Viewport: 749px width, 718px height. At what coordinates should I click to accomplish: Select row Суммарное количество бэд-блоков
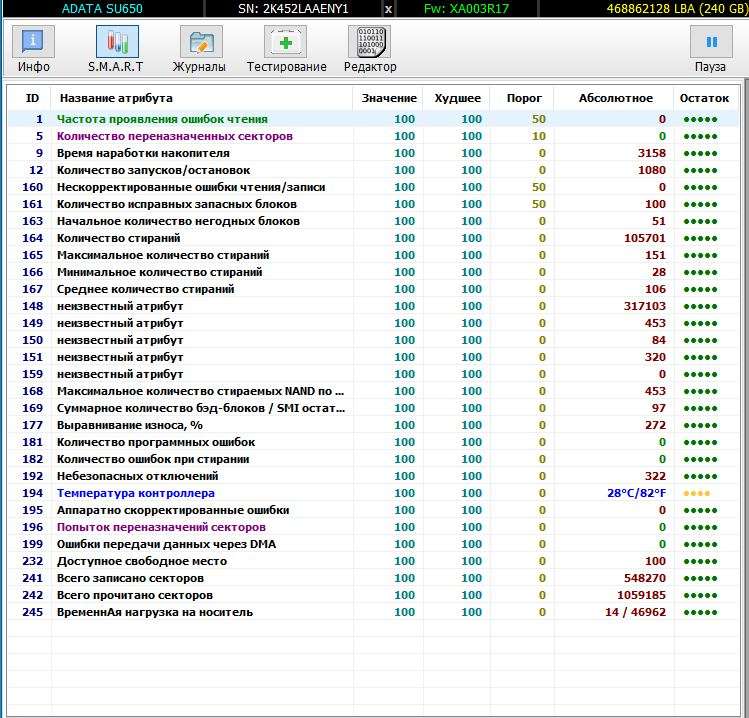click(373, 408)
